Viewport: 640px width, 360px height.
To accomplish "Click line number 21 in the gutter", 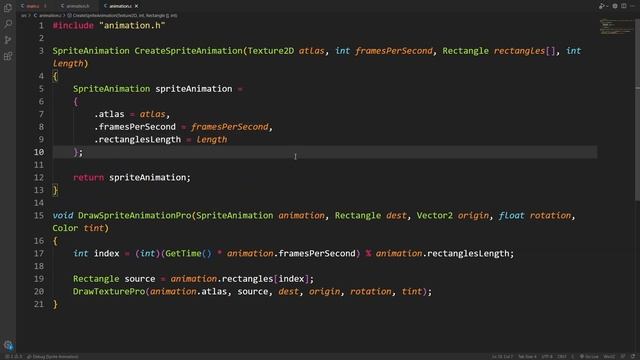I will coord(39,304).
